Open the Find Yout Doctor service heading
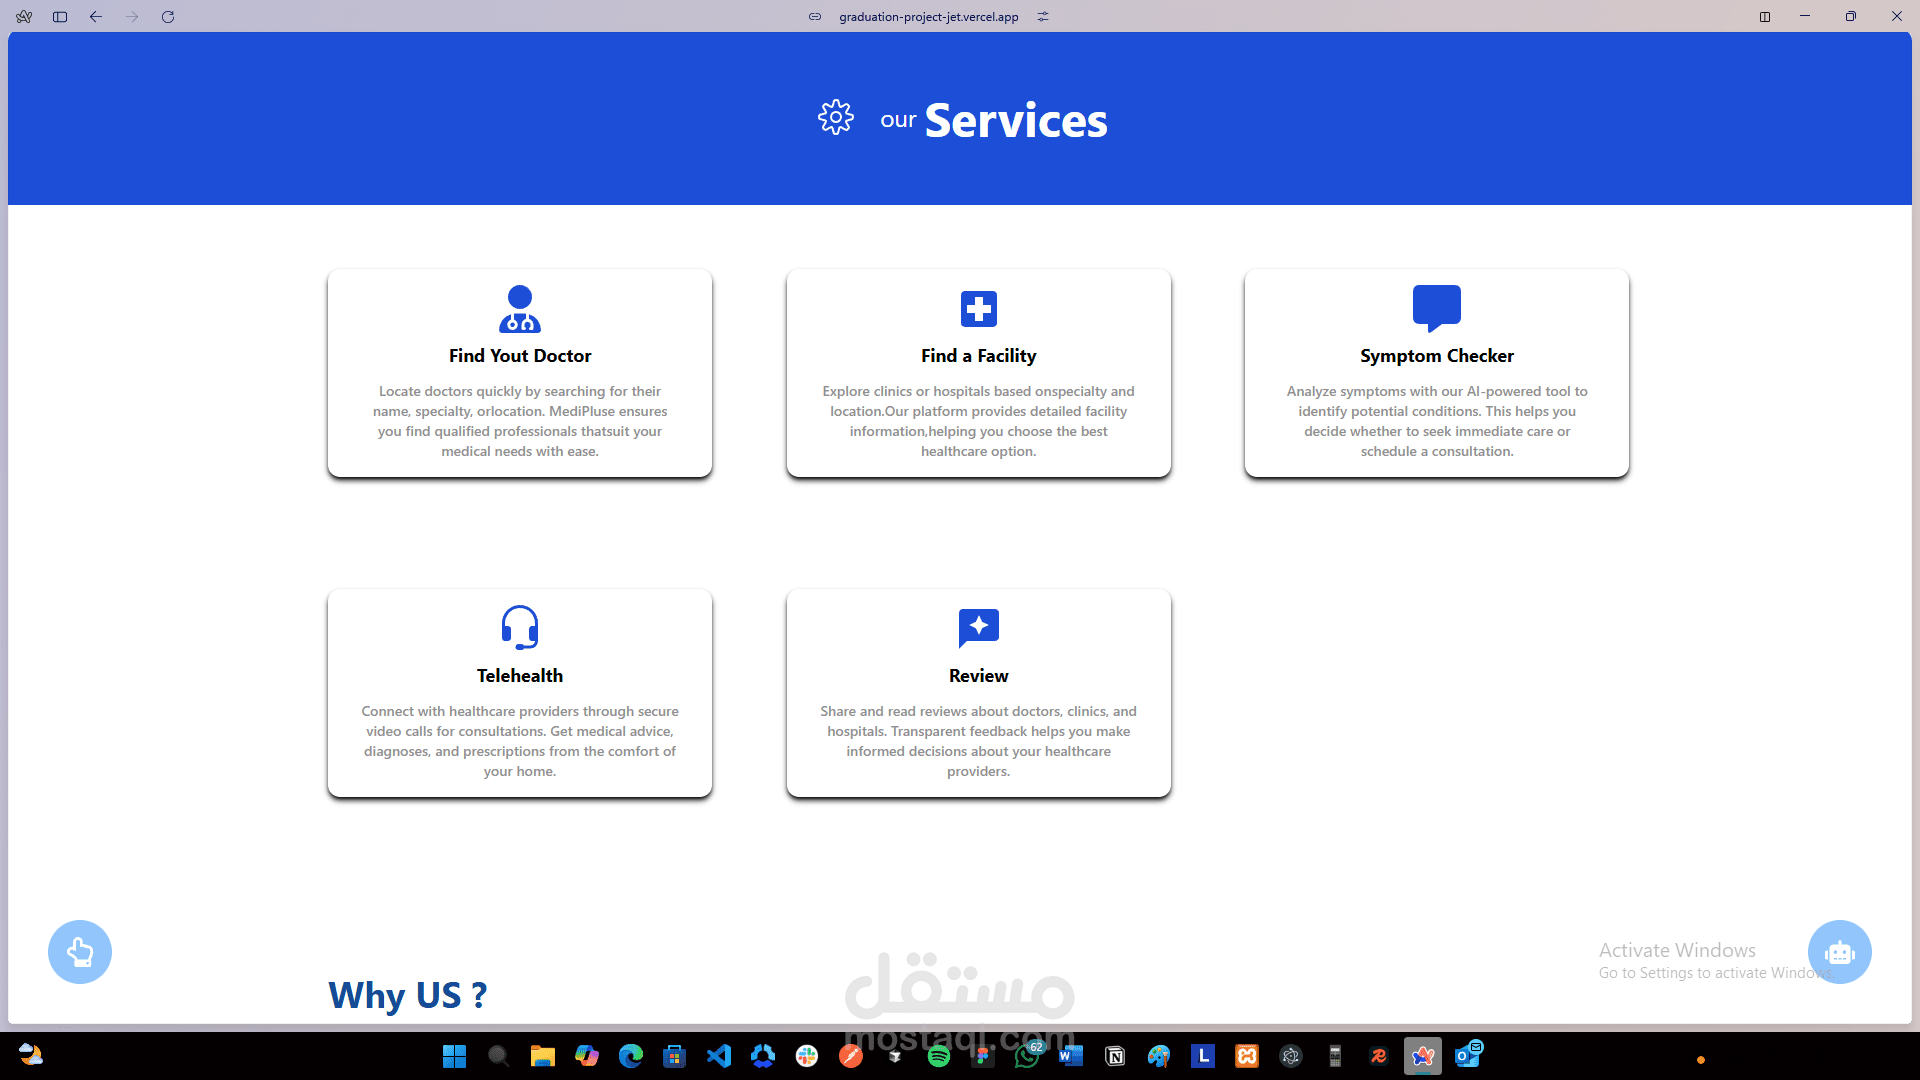 (520, 356)
